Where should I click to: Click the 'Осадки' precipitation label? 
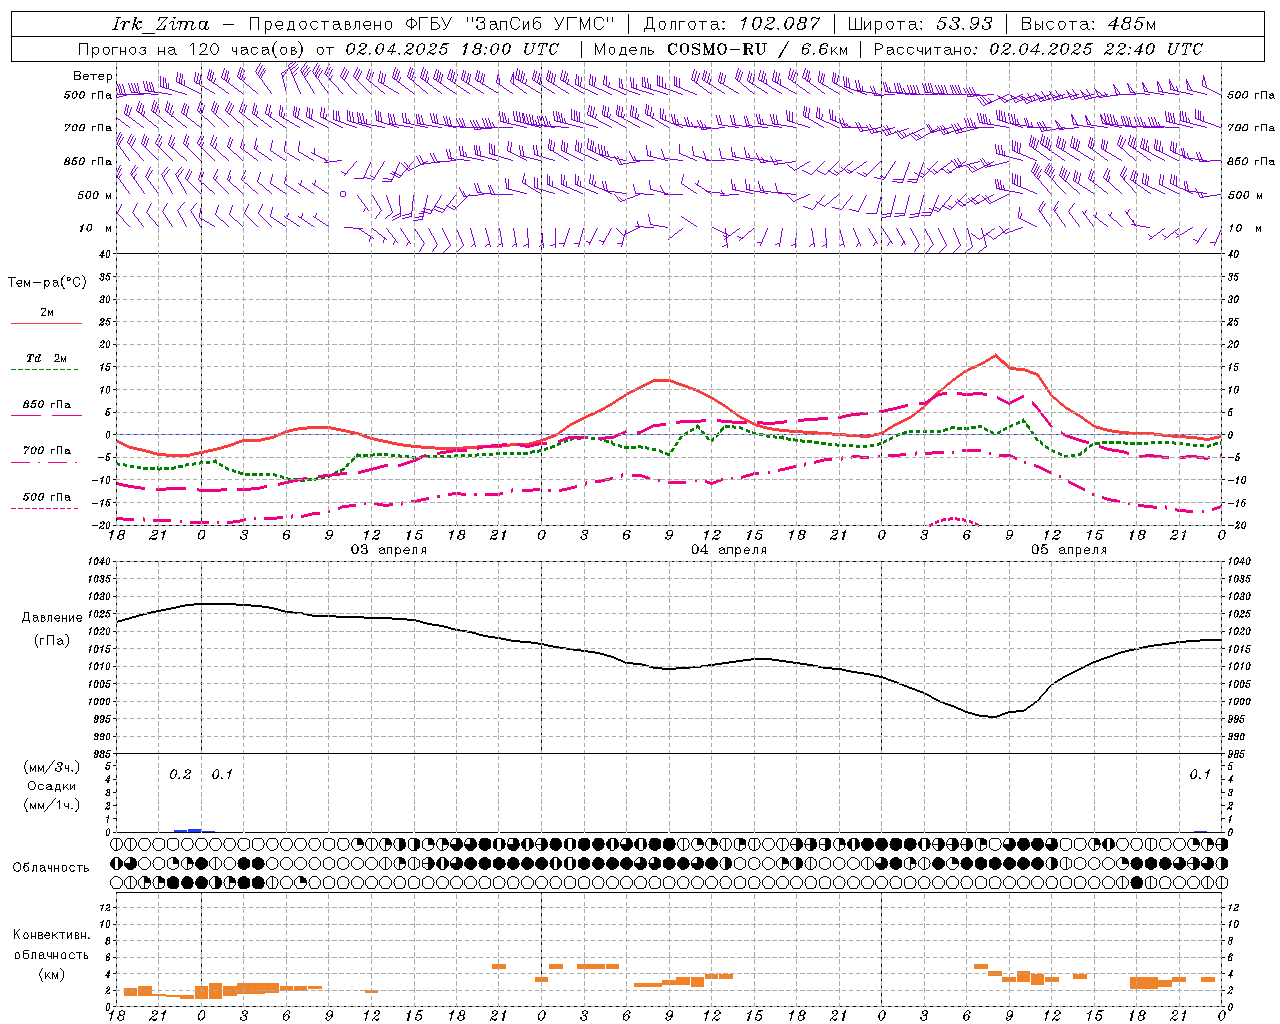(52, 786)
